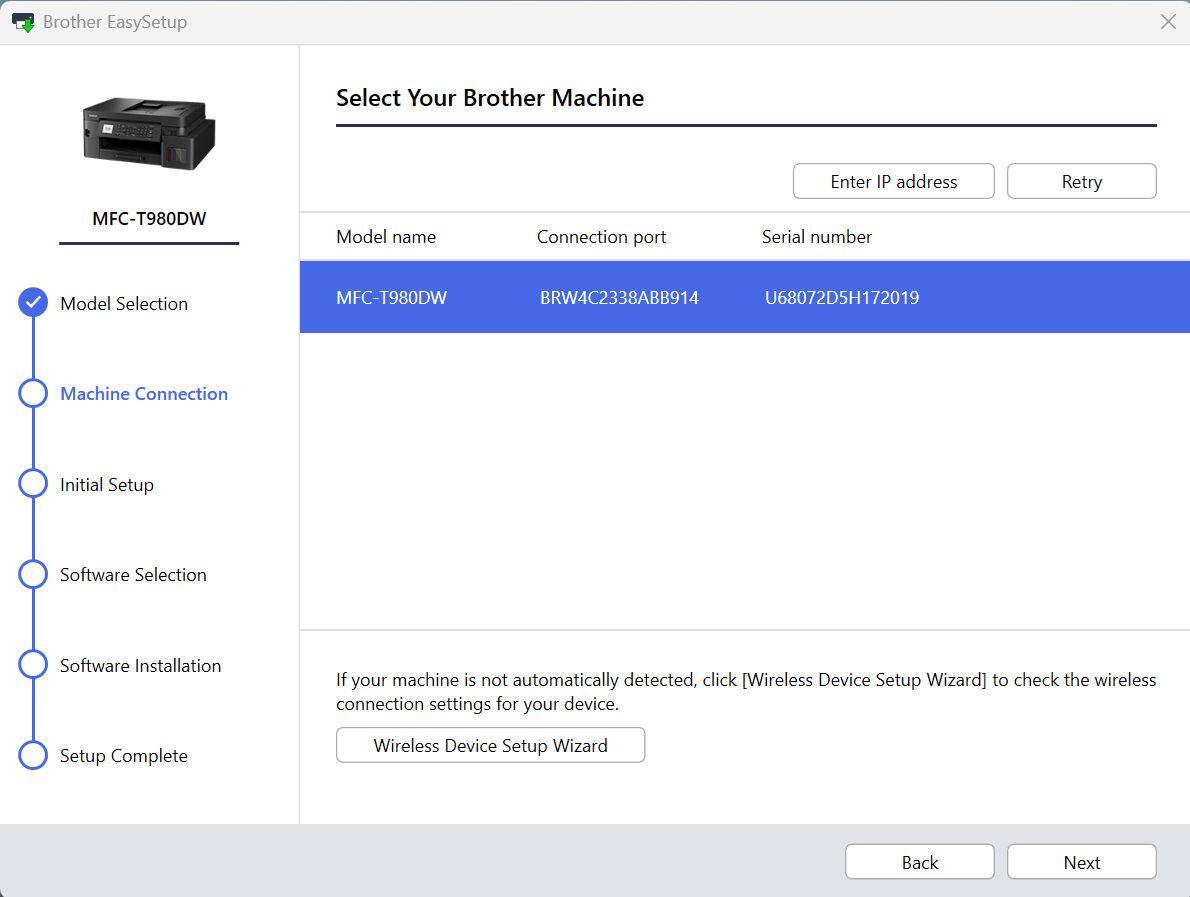Click the Software Selection step label
1190x897 pixels.
pyautogui.click(x=133, y=574)
